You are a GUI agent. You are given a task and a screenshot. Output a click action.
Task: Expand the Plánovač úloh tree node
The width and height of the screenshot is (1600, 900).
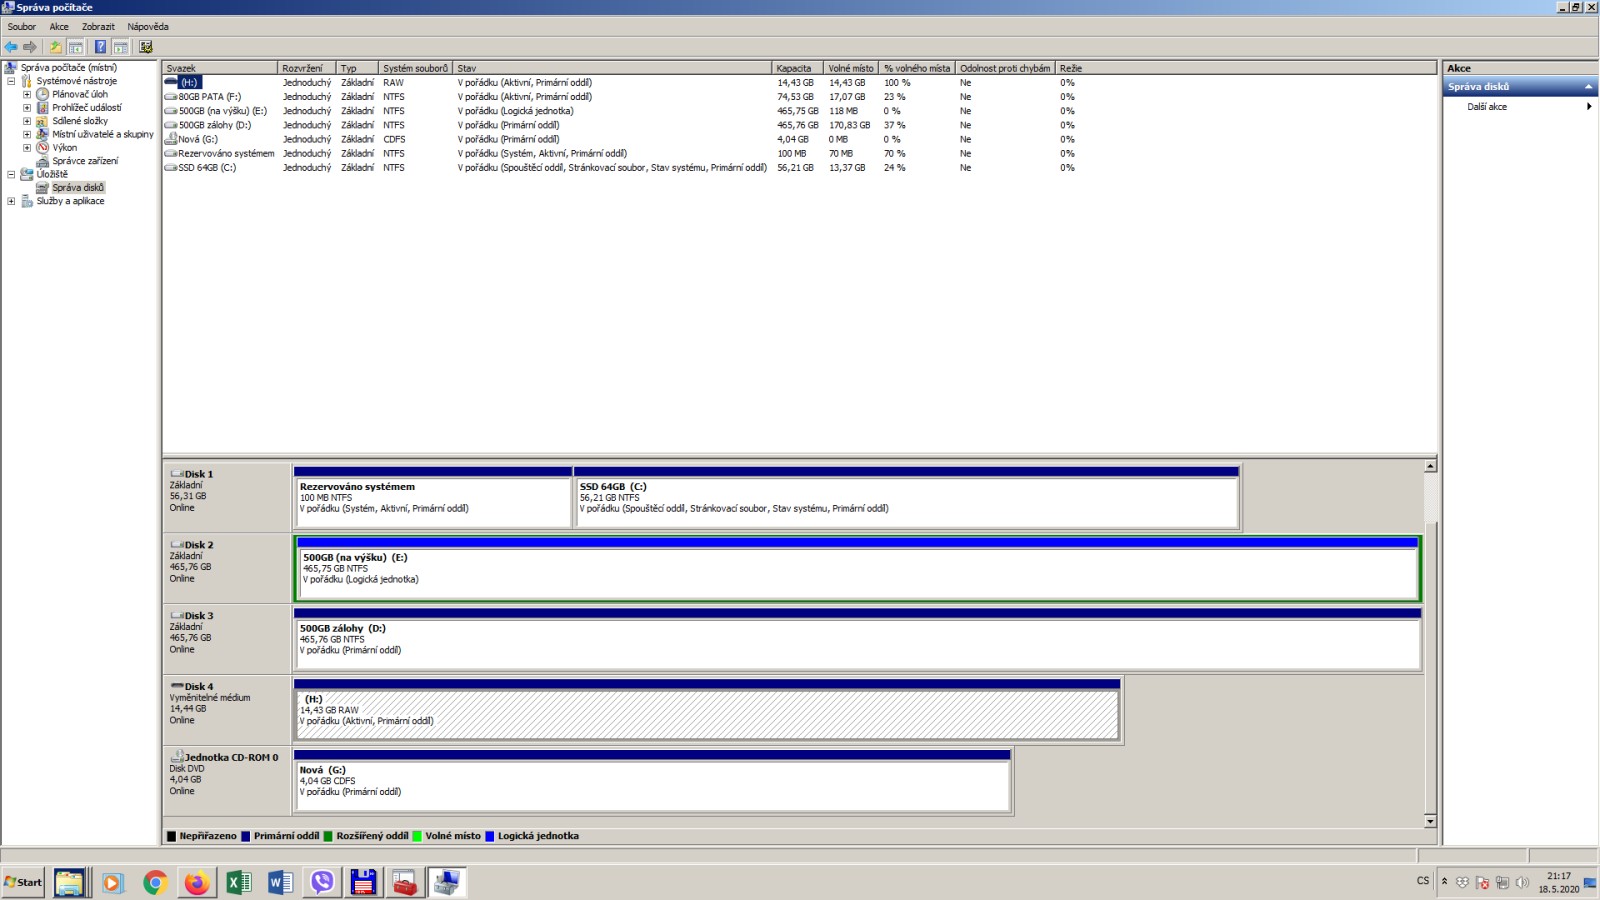(27, 94)
